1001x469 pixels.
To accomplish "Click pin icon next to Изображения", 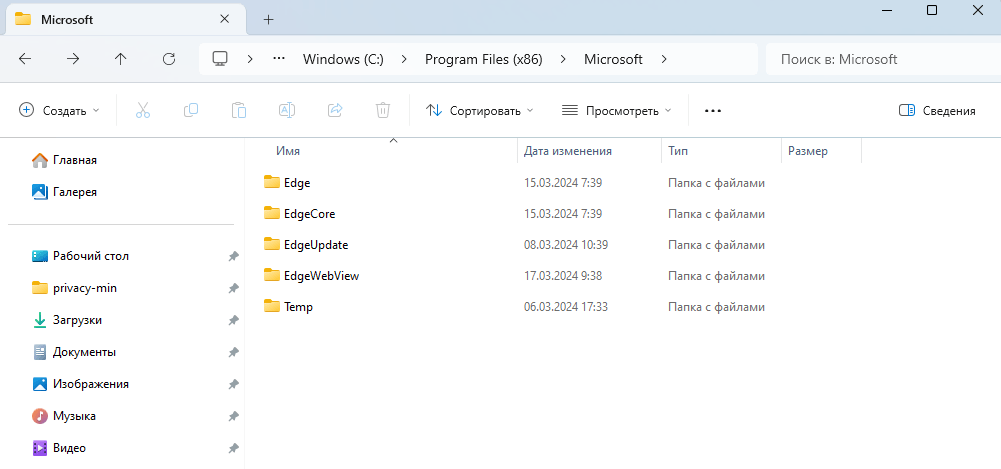I will point(234,384).
